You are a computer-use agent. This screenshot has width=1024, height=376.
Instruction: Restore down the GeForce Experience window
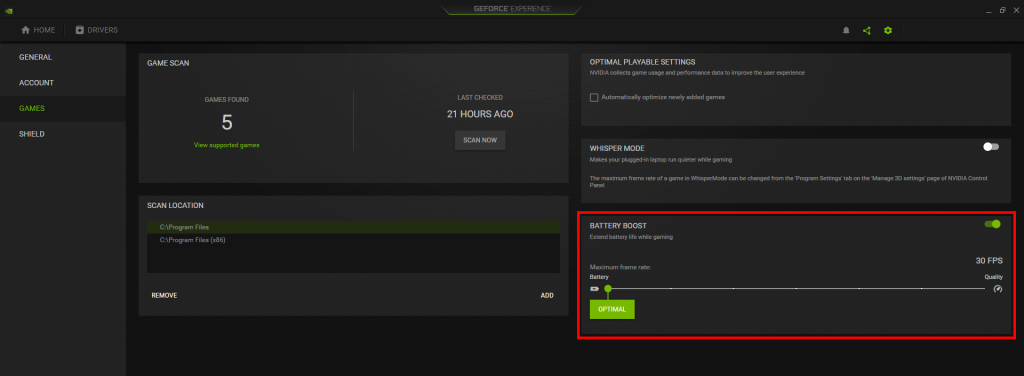coord(1002,10)
